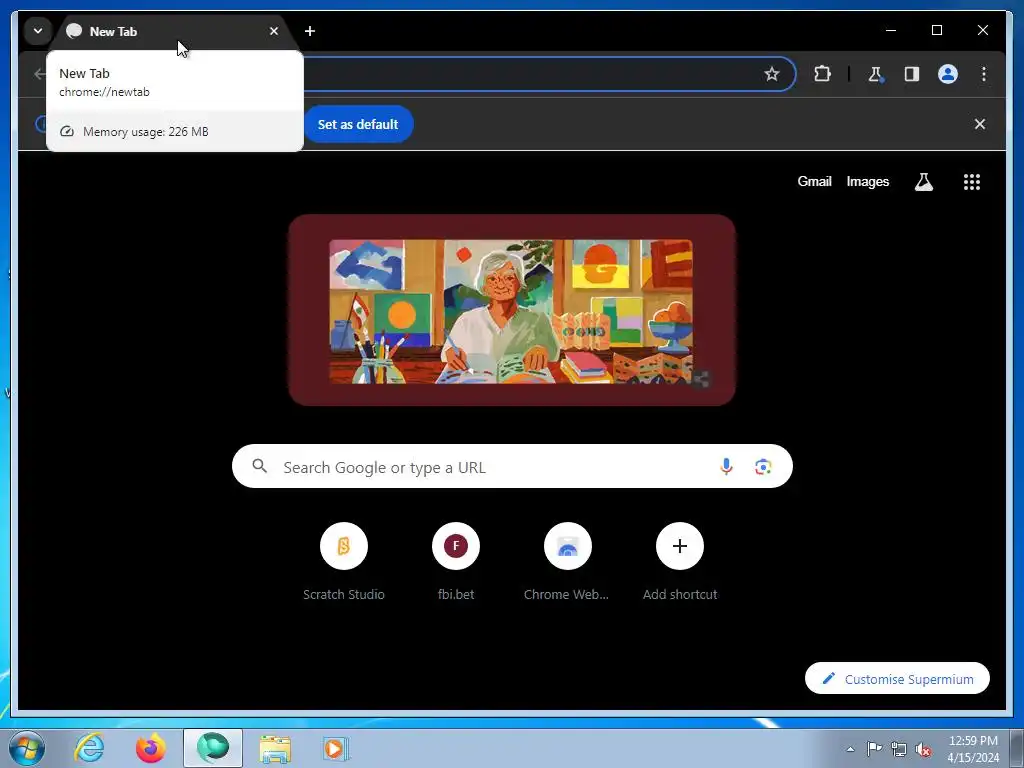
Task: Launch Firefox from taskbar
Action: pos(150,748)
